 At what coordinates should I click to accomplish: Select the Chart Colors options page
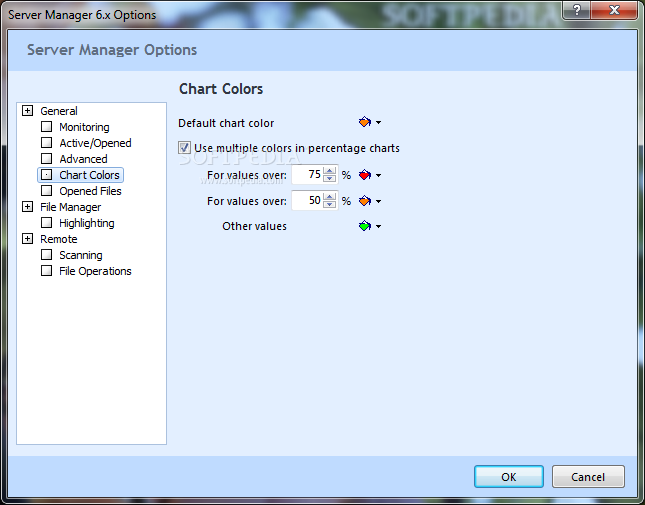click(x=89, y=175)
